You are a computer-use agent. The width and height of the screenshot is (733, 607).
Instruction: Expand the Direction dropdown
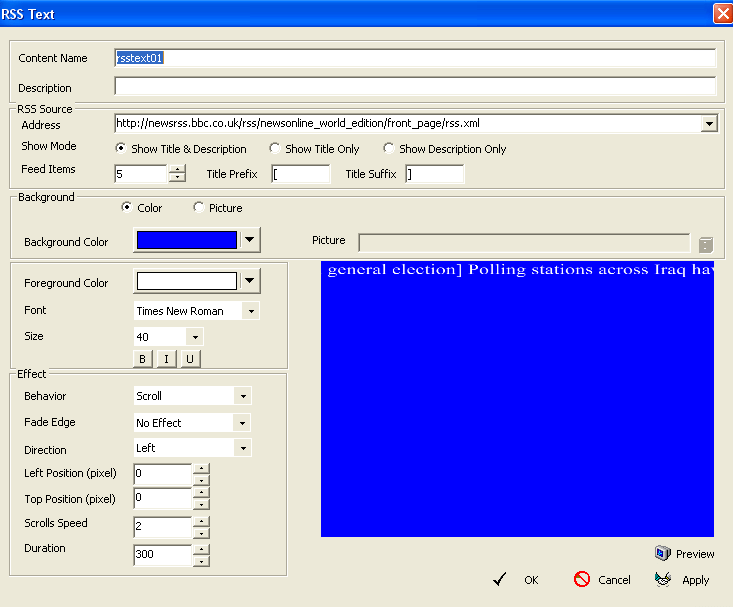242,449
